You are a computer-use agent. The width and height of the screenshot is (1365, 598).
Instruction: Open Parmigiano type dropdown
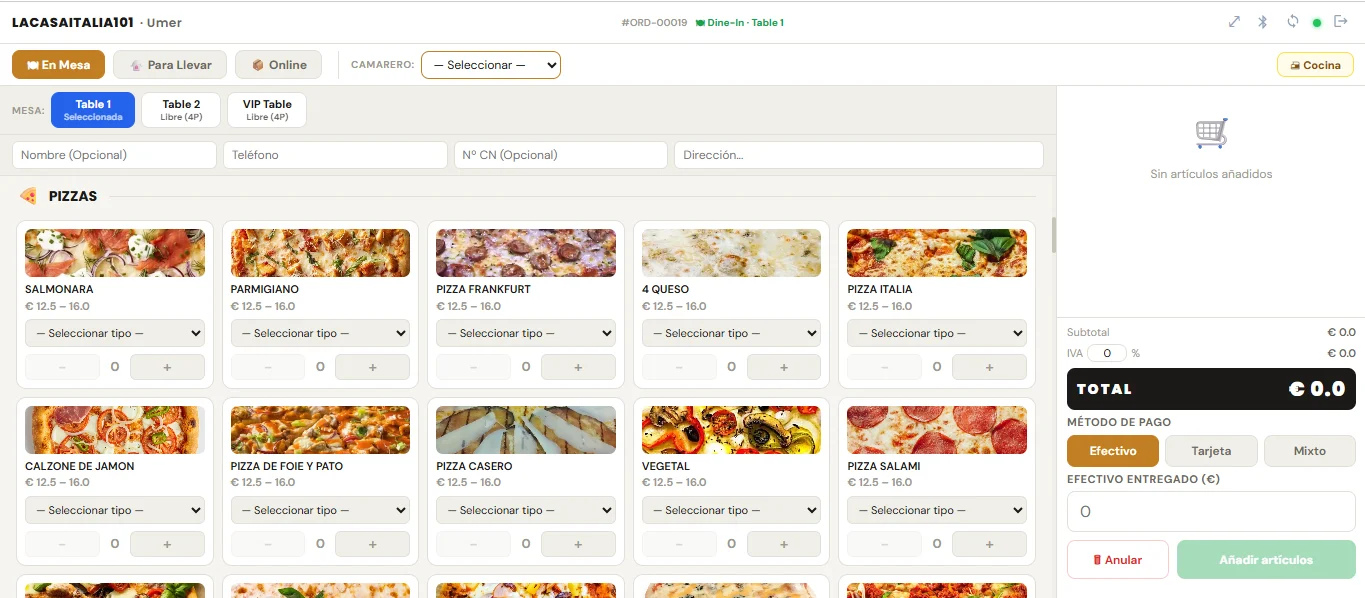[x=320, y=333]
